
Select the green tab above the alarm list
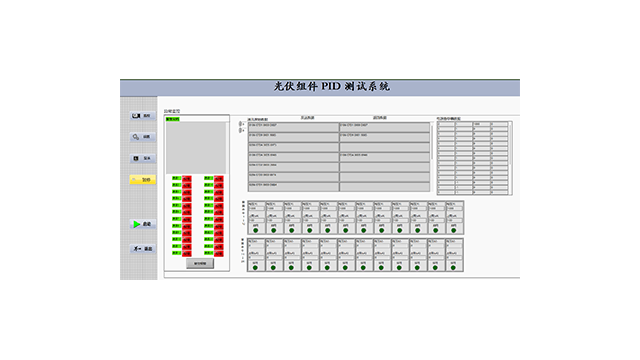[173, 119]
